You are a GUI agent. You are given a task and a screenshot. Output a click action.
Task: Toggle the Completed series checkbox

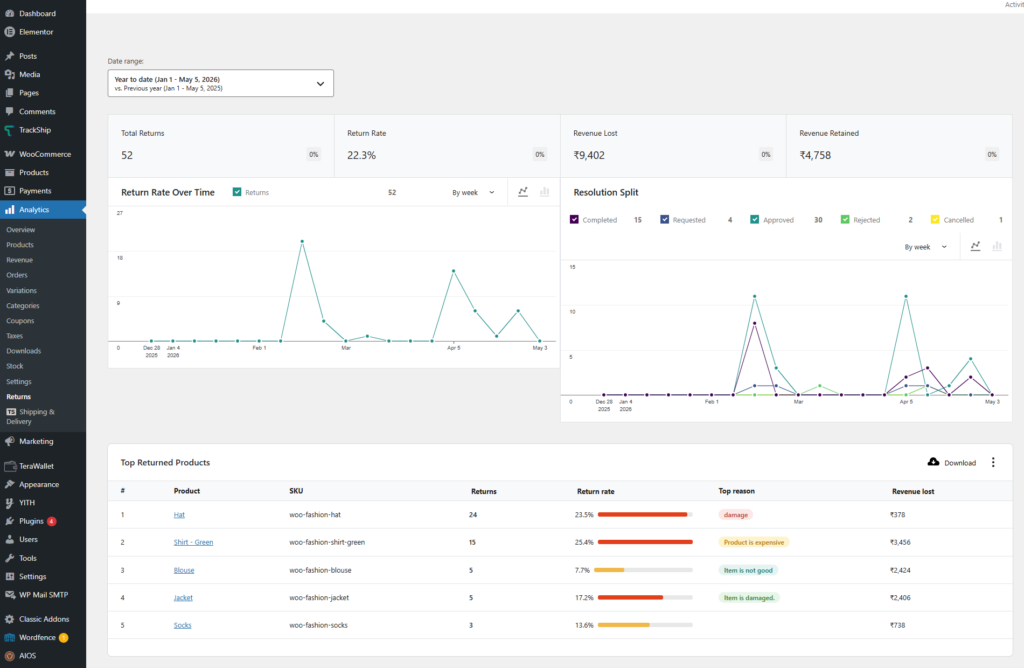574,219
